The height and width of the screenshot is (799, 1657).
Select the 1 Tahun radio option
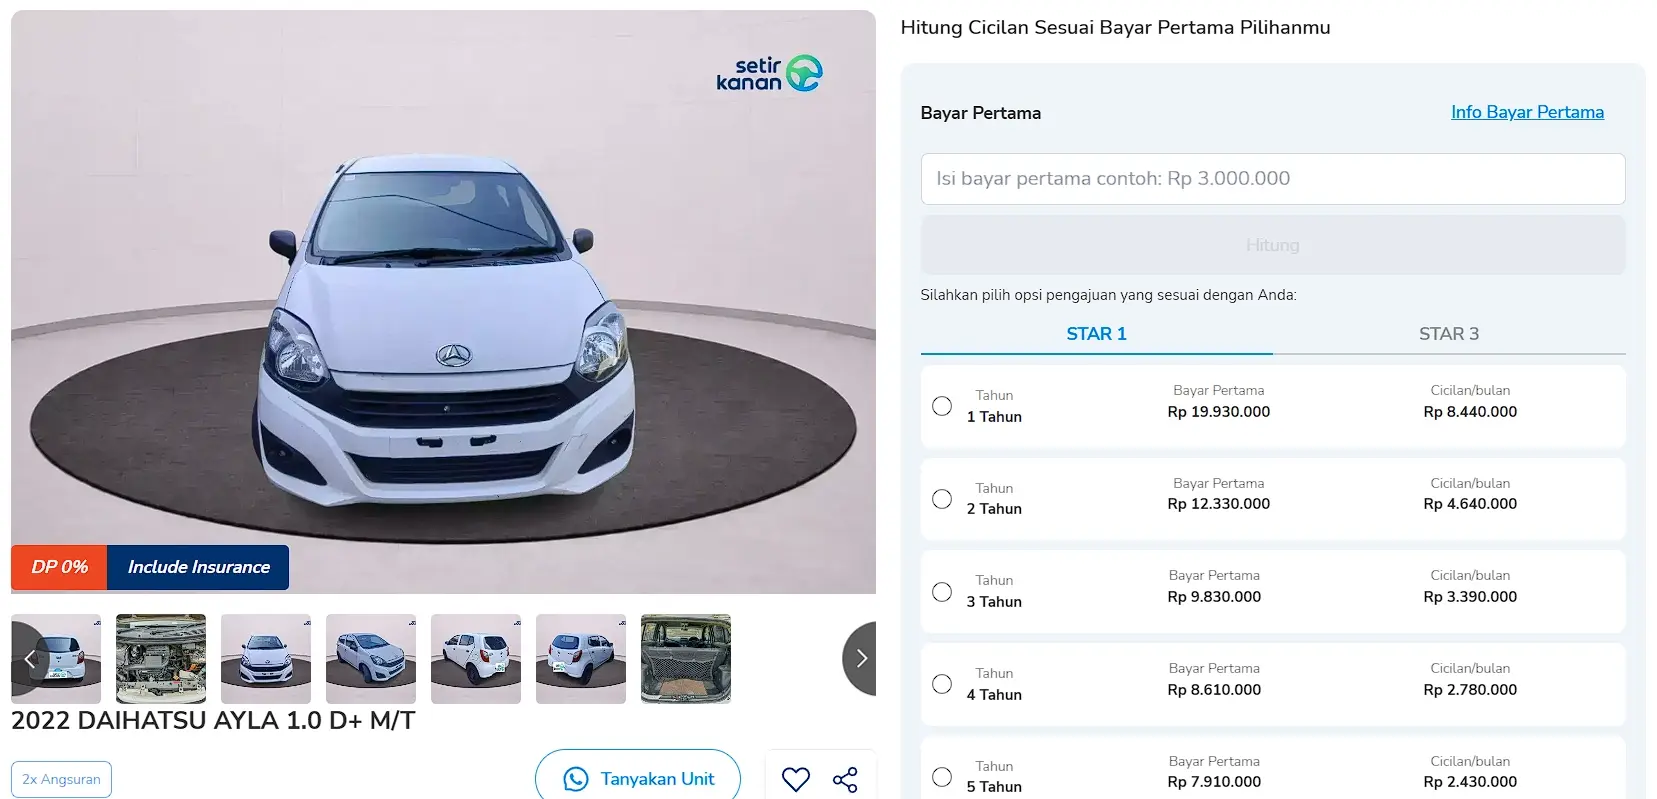coord(942,406)
